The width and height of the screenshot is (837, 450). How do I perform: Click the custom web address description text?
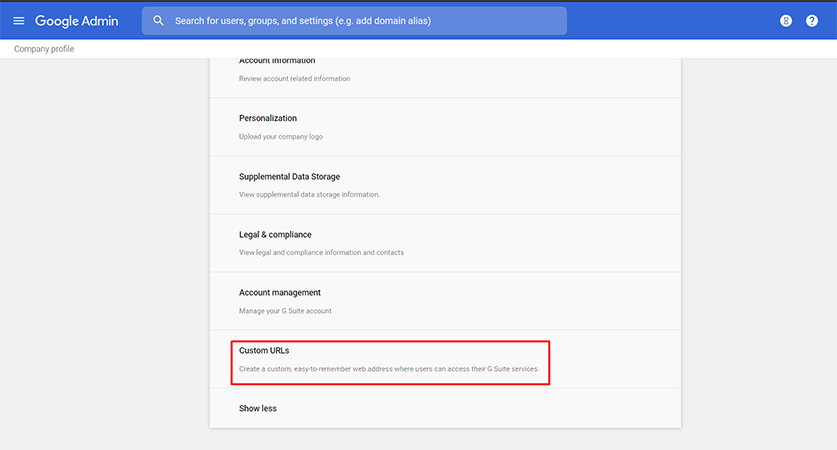(x=389, y=369)
